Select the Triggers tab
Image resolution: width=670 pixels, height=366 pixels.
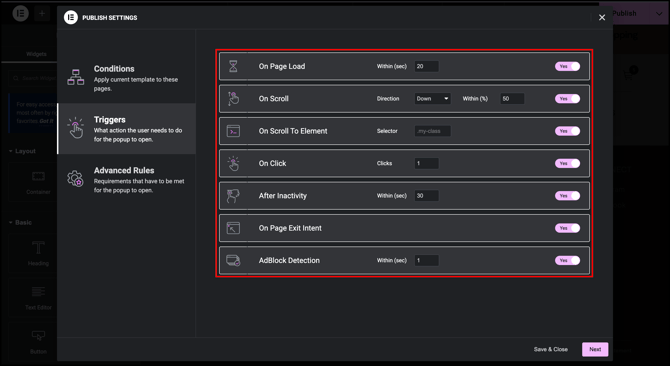coord(126,129)
